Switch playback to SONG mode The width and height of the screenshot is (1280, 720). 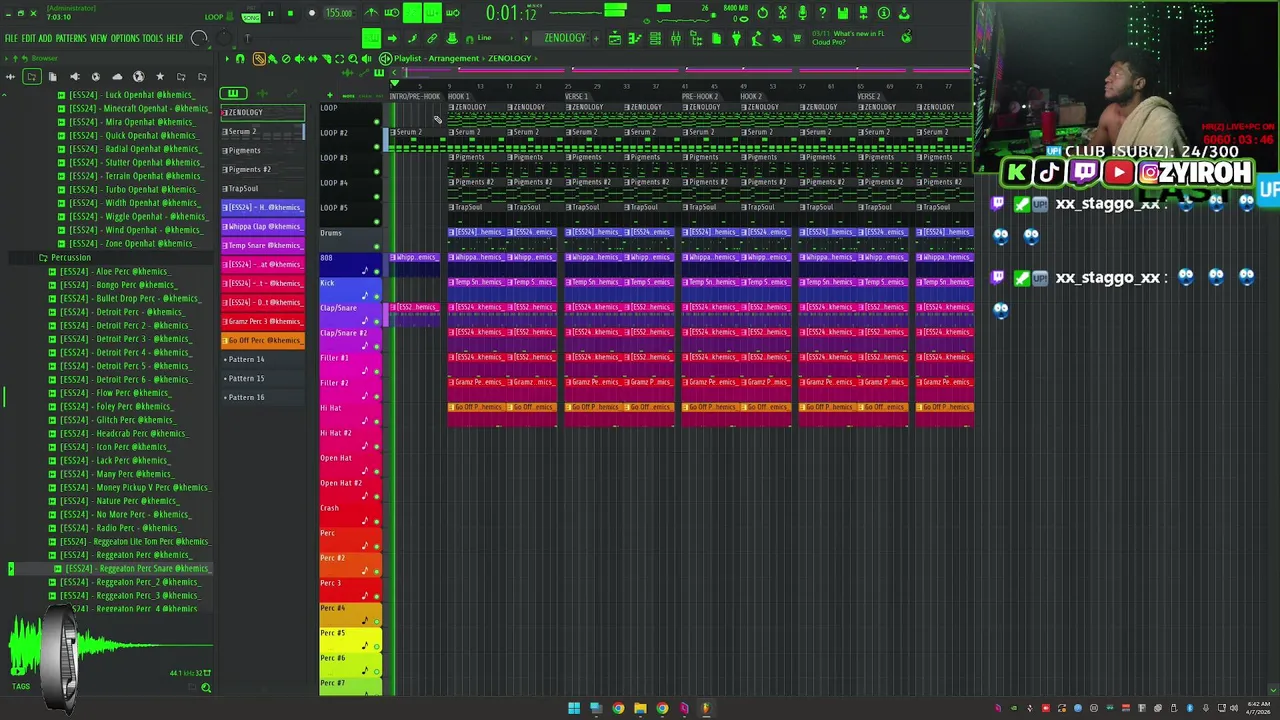click(x=251, y=17)
